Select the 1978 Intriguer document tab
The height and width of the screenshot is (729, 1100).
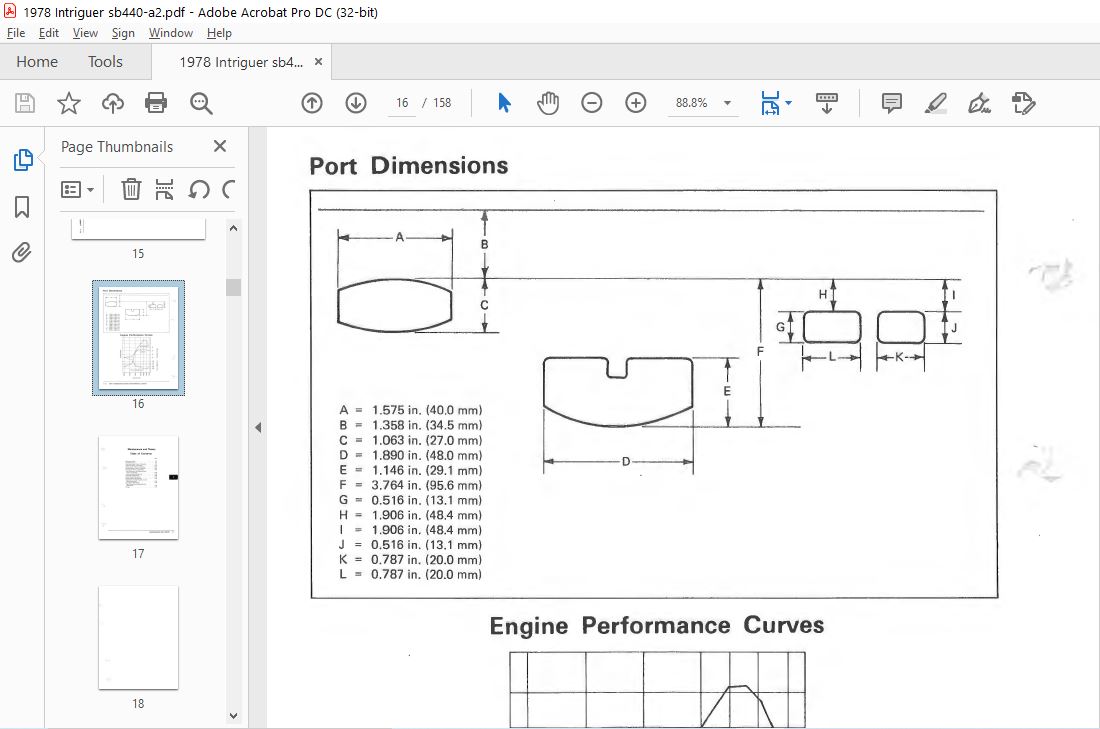tap(241, 62)
